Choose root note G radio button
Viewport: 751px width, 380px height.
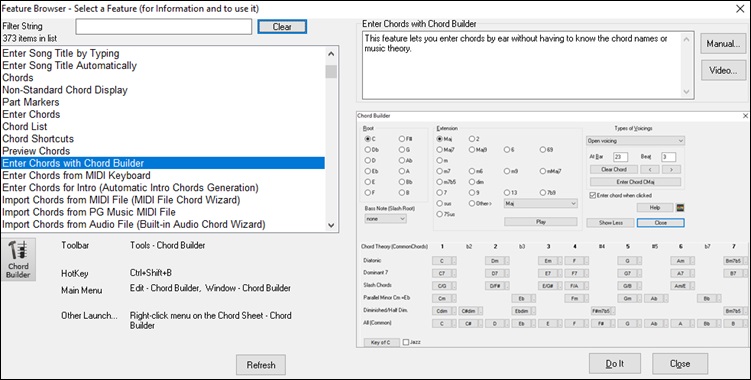pos(401,150)
